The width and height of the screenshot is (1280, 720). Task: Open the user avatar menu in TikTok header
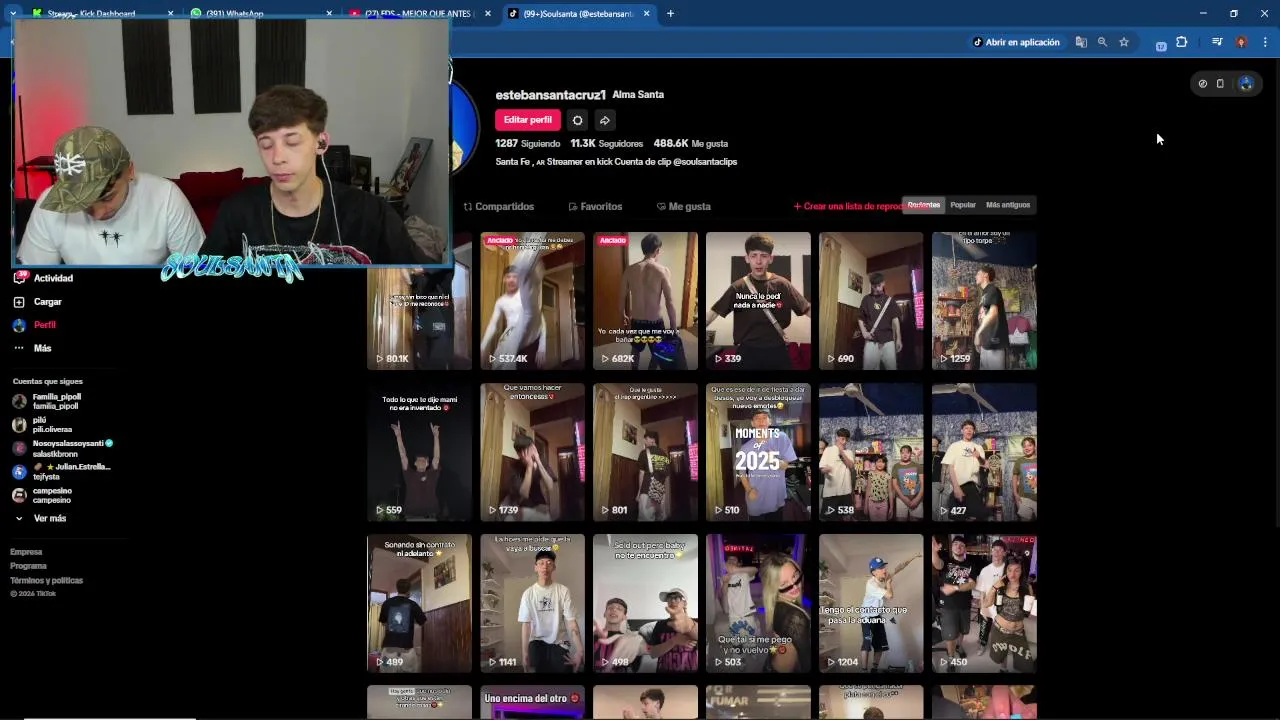(x=1246, y=84)
